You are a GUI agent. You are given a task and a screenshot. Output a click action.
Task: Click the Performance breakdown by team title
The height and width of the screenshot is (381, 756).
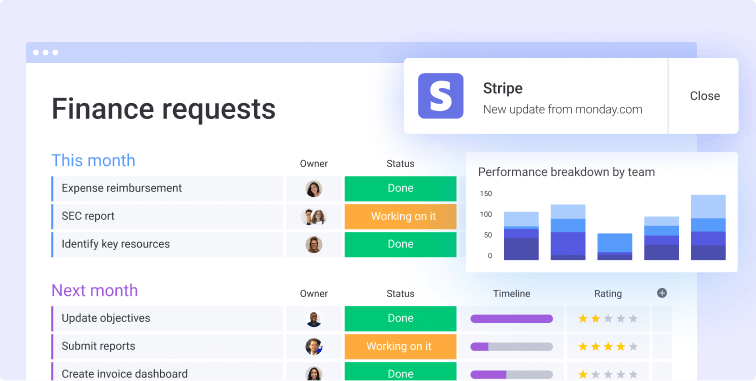click(567, 172)
